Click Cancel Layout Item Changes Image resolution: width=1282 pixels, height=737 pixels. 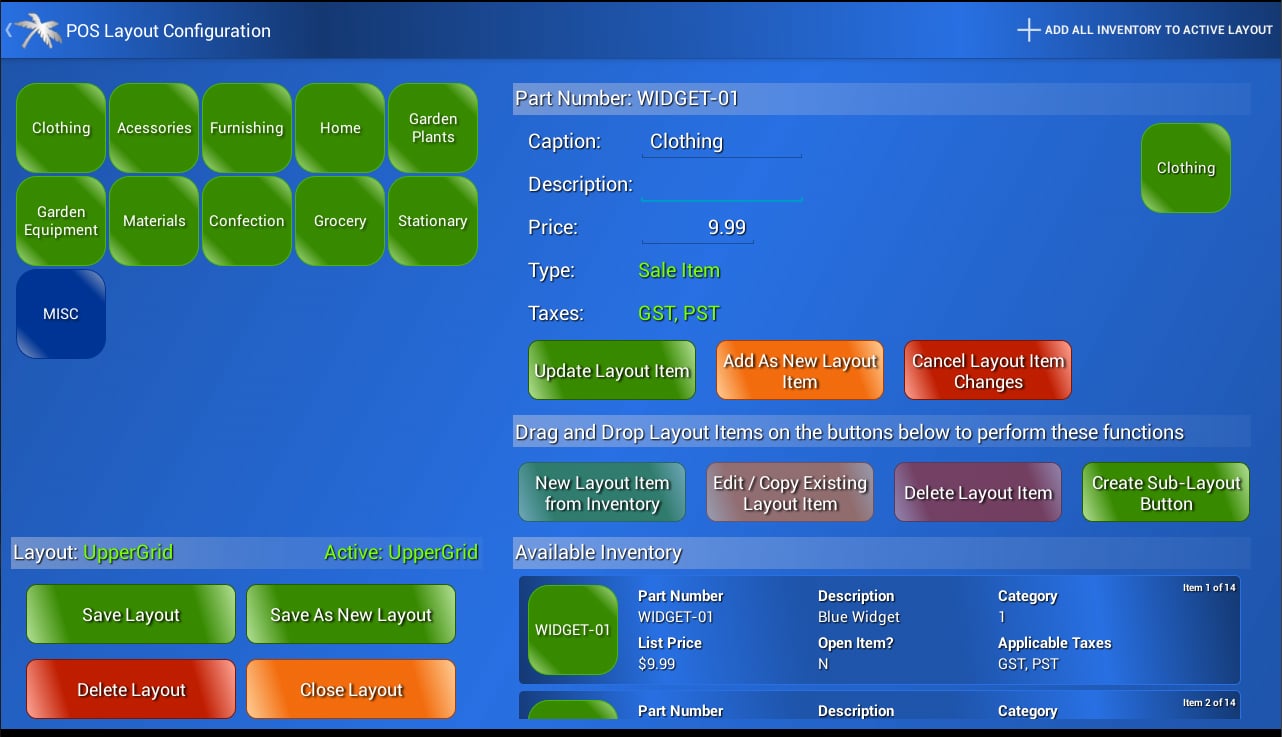click(x=988, y=371)
